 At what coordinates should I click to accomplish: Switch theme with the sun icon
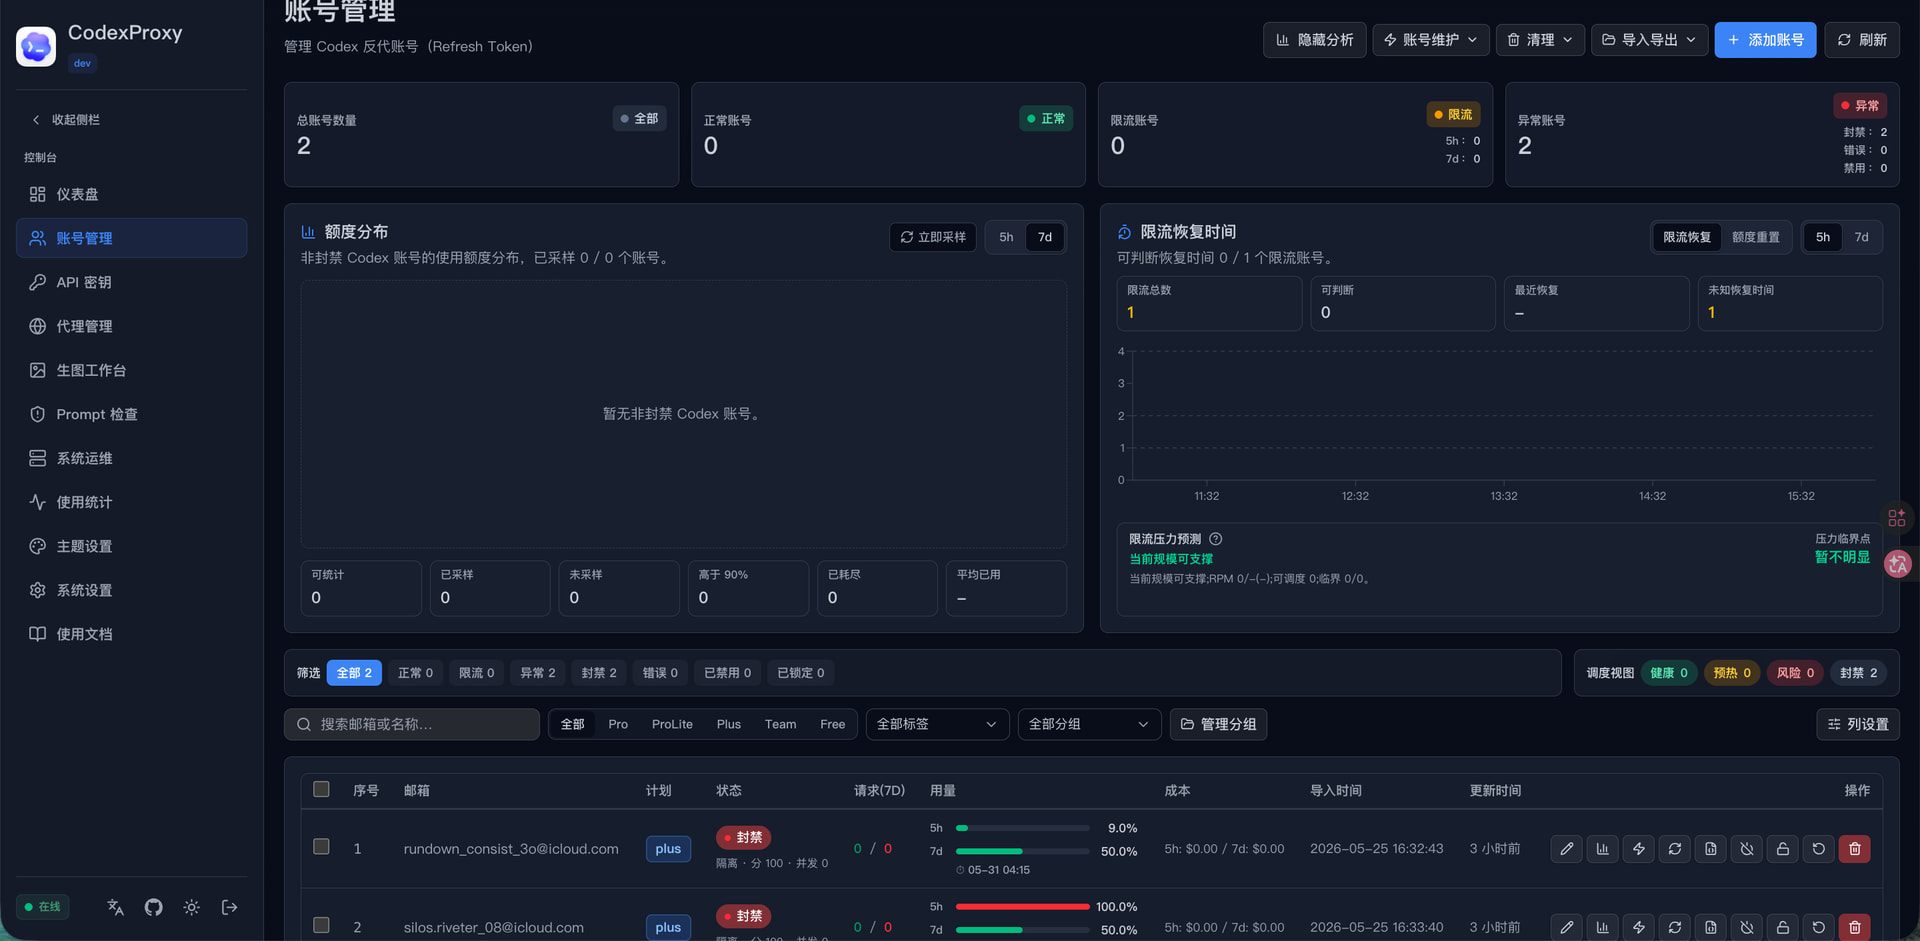191,907
